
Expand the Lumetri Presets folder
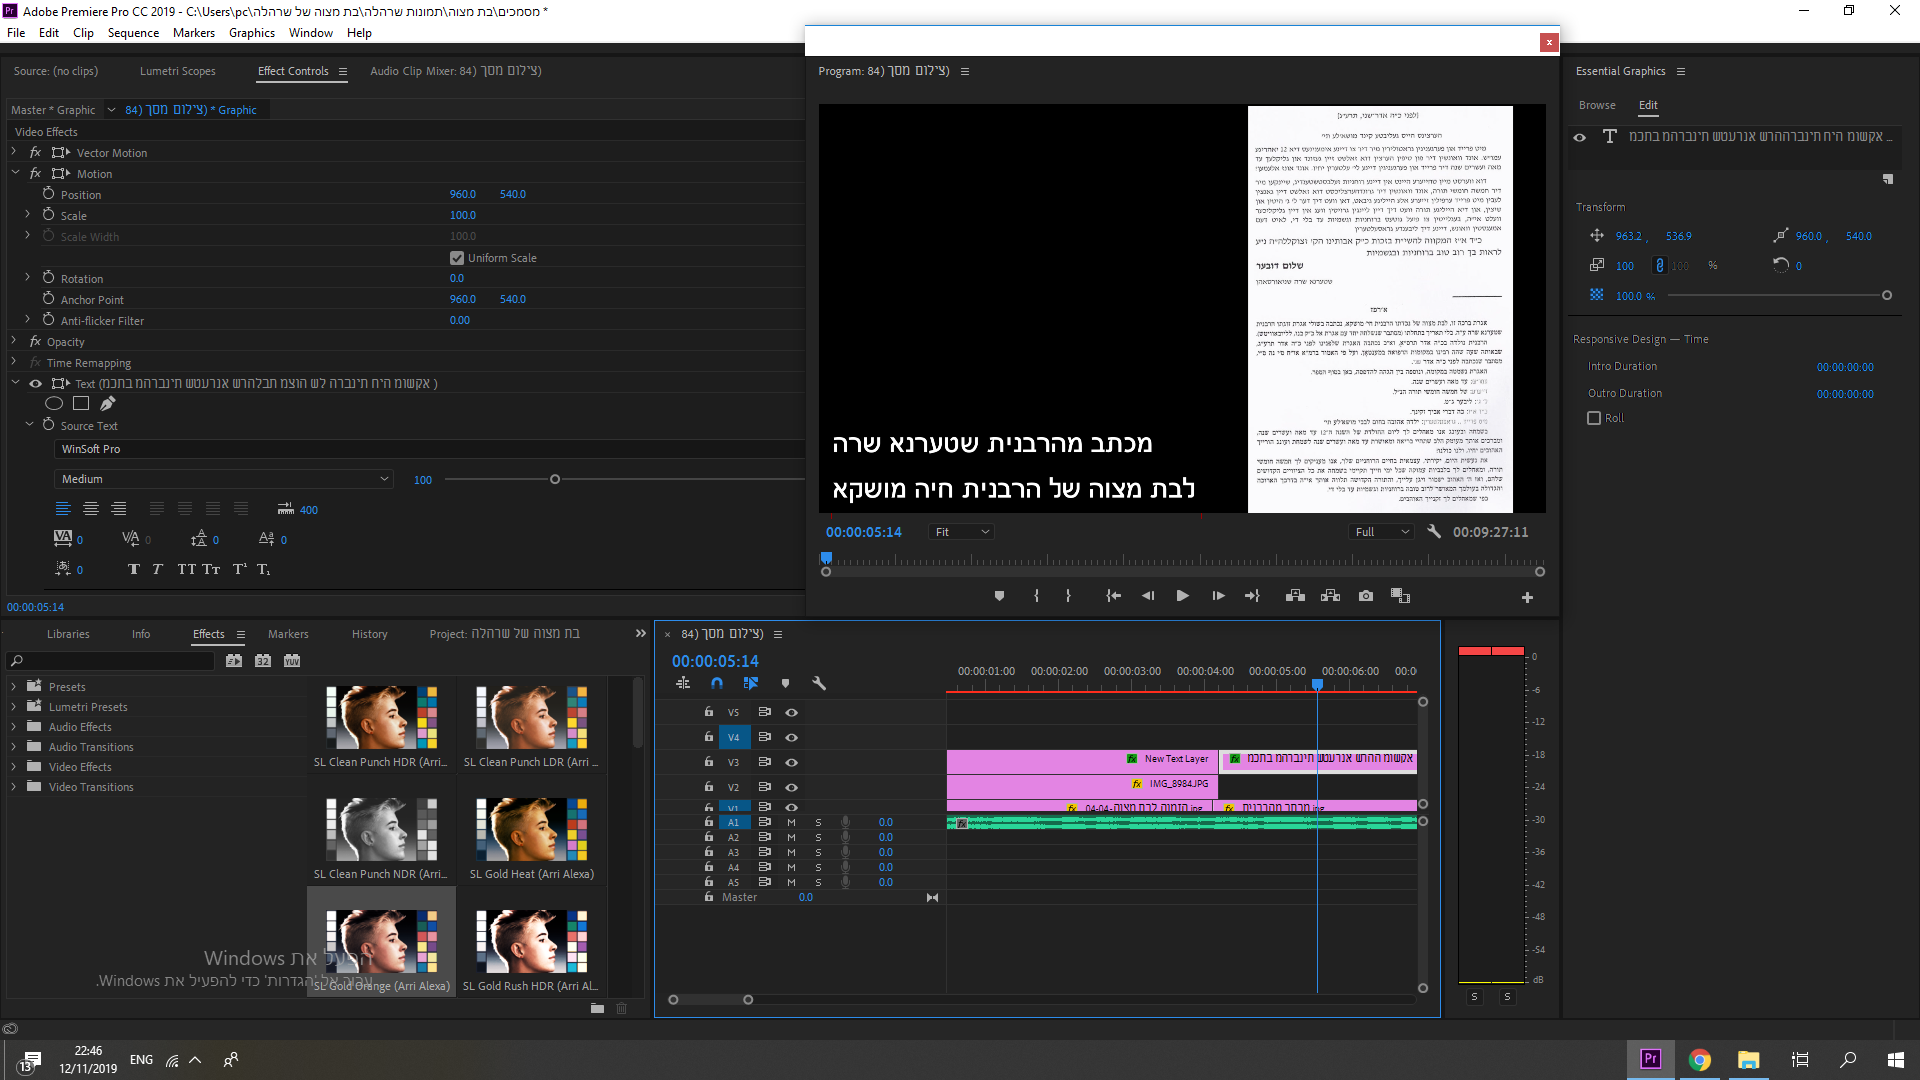click(x=13, y=707)
